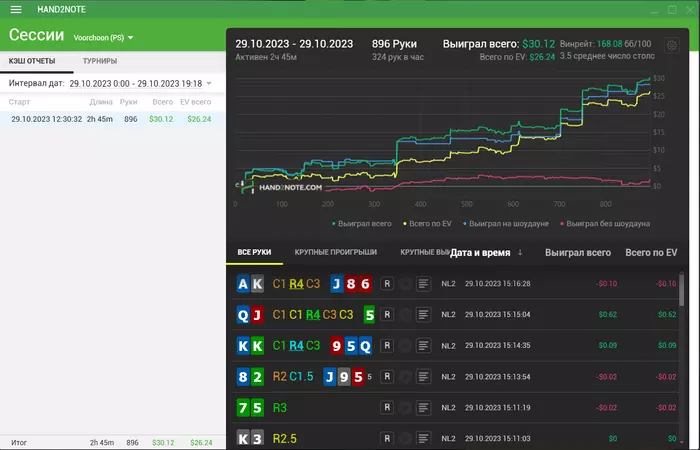The width and height of the screenshot is (700, 450).
Task: Click R replayer button for KK hand
Action: pos(387,346)
